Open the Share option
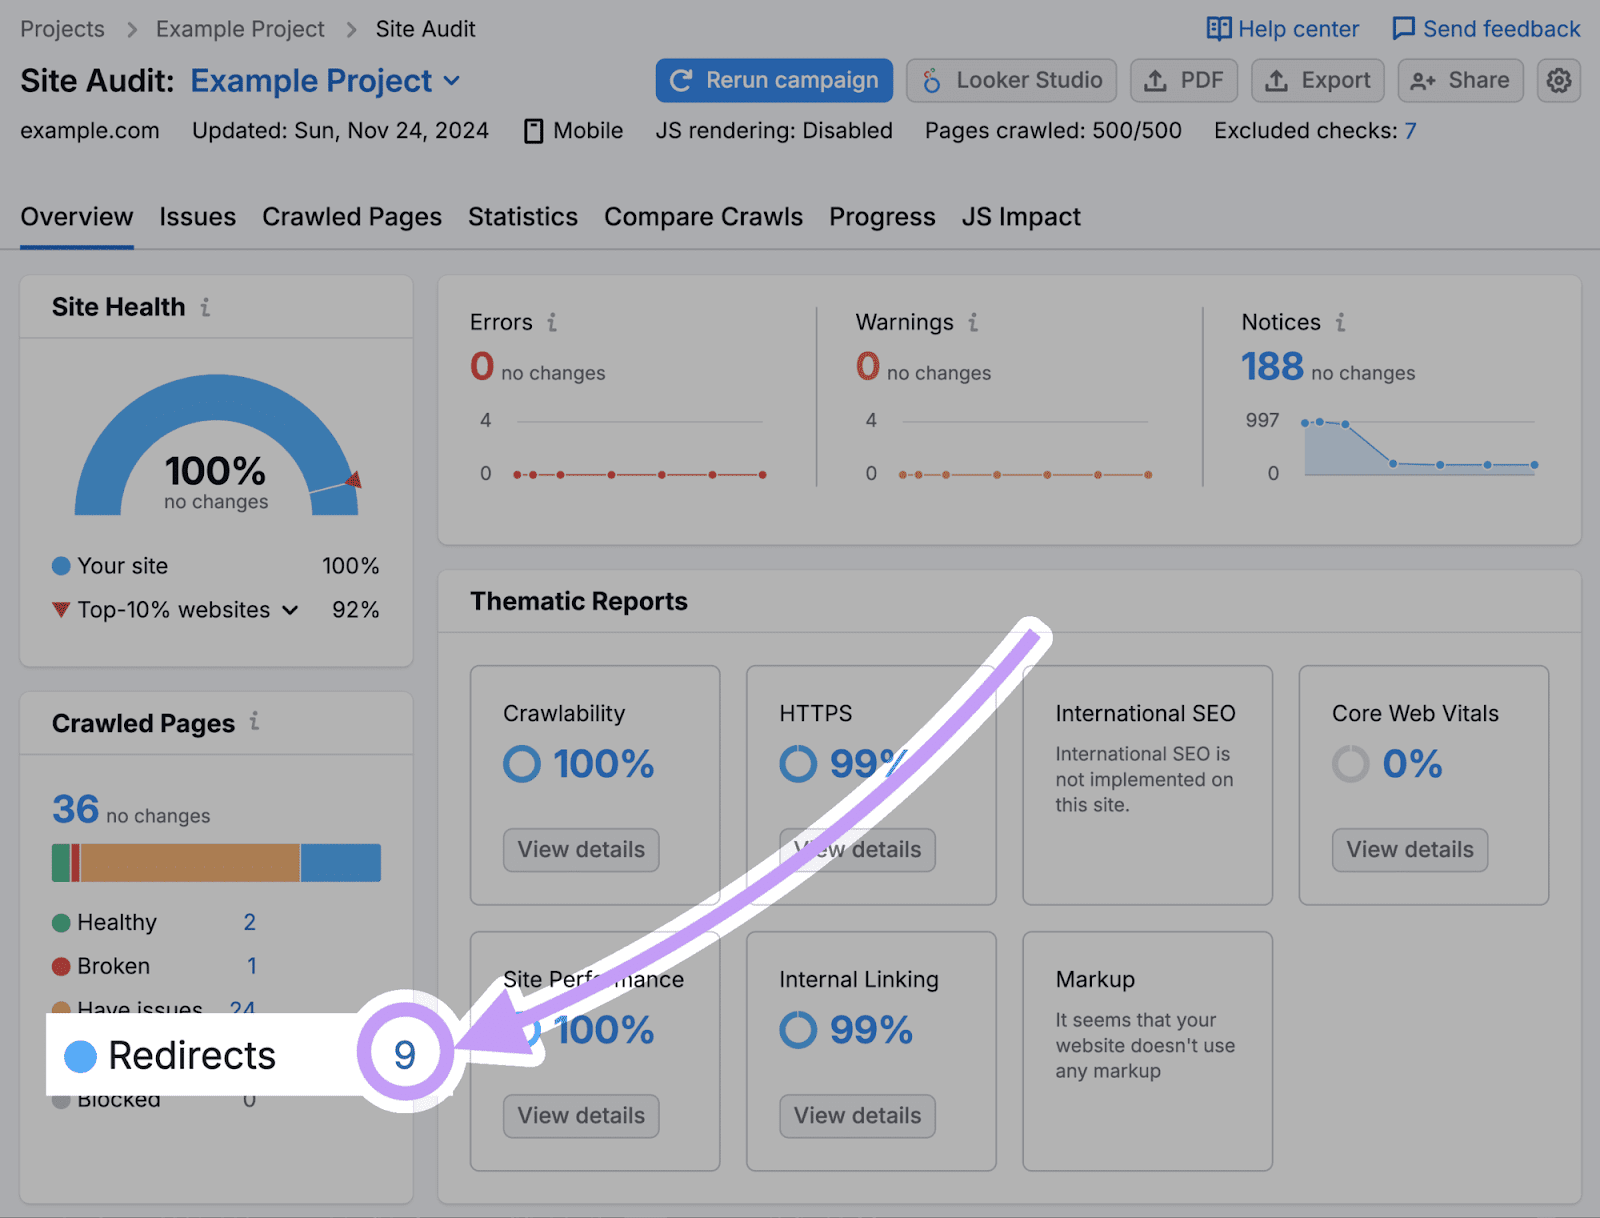The width and height of the screenshot is (1600, 1218). (1459, 81)
